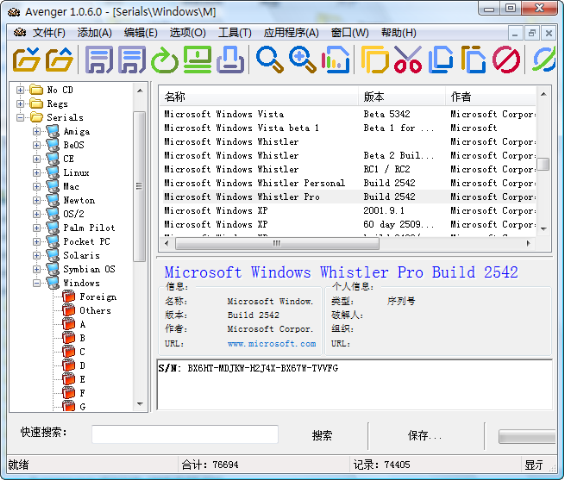The image size is (564, 480).
Task: Collapse the Serials tree node
Action: click(20, 117)
